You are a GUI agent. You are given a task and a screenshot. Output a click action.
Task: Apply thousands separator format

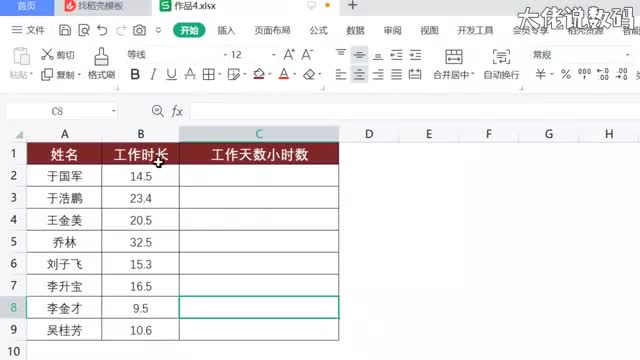tap(584, 74)
